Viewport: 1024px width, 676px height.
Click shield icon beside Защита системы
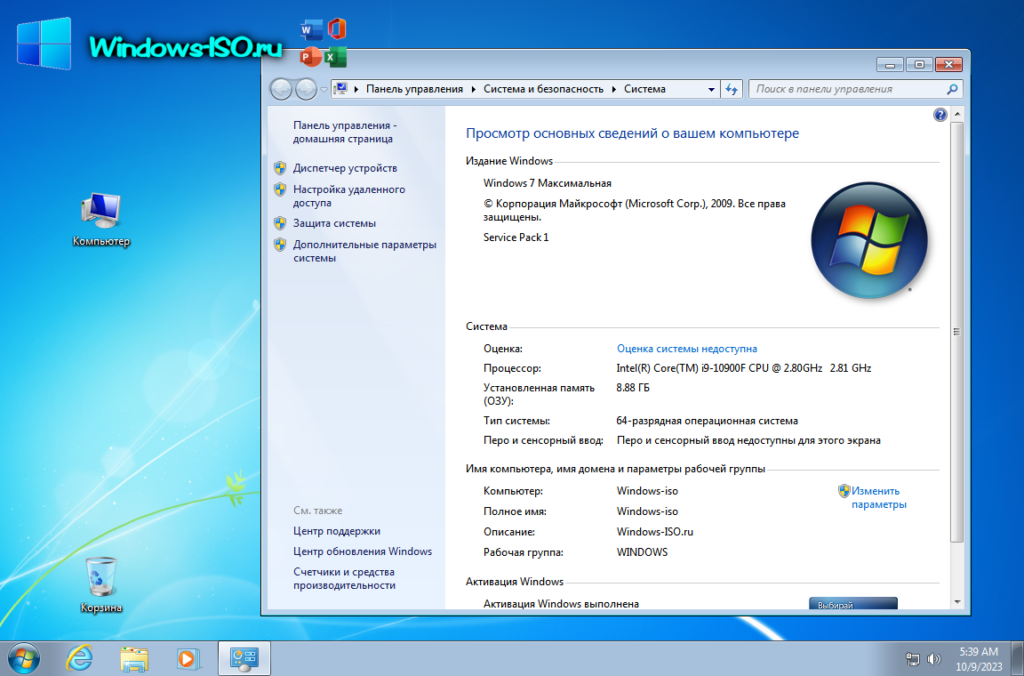[x=280, y=223]
